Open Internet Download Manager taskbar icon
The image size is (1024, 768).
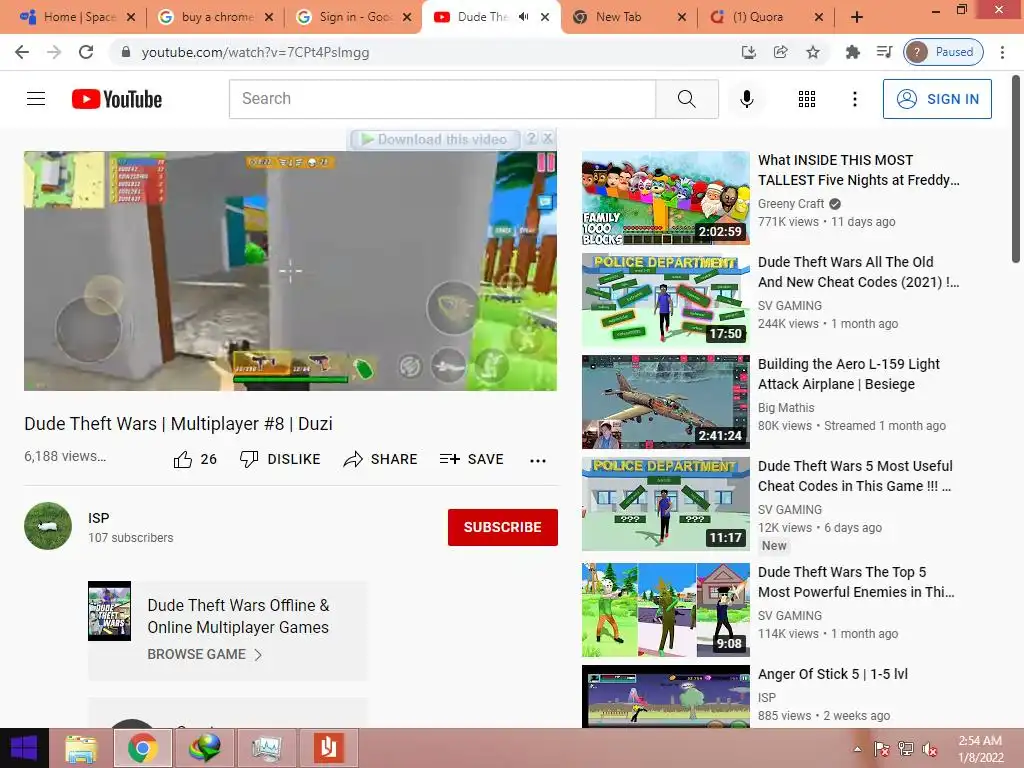pyautogui.click(x=204, y=748)
